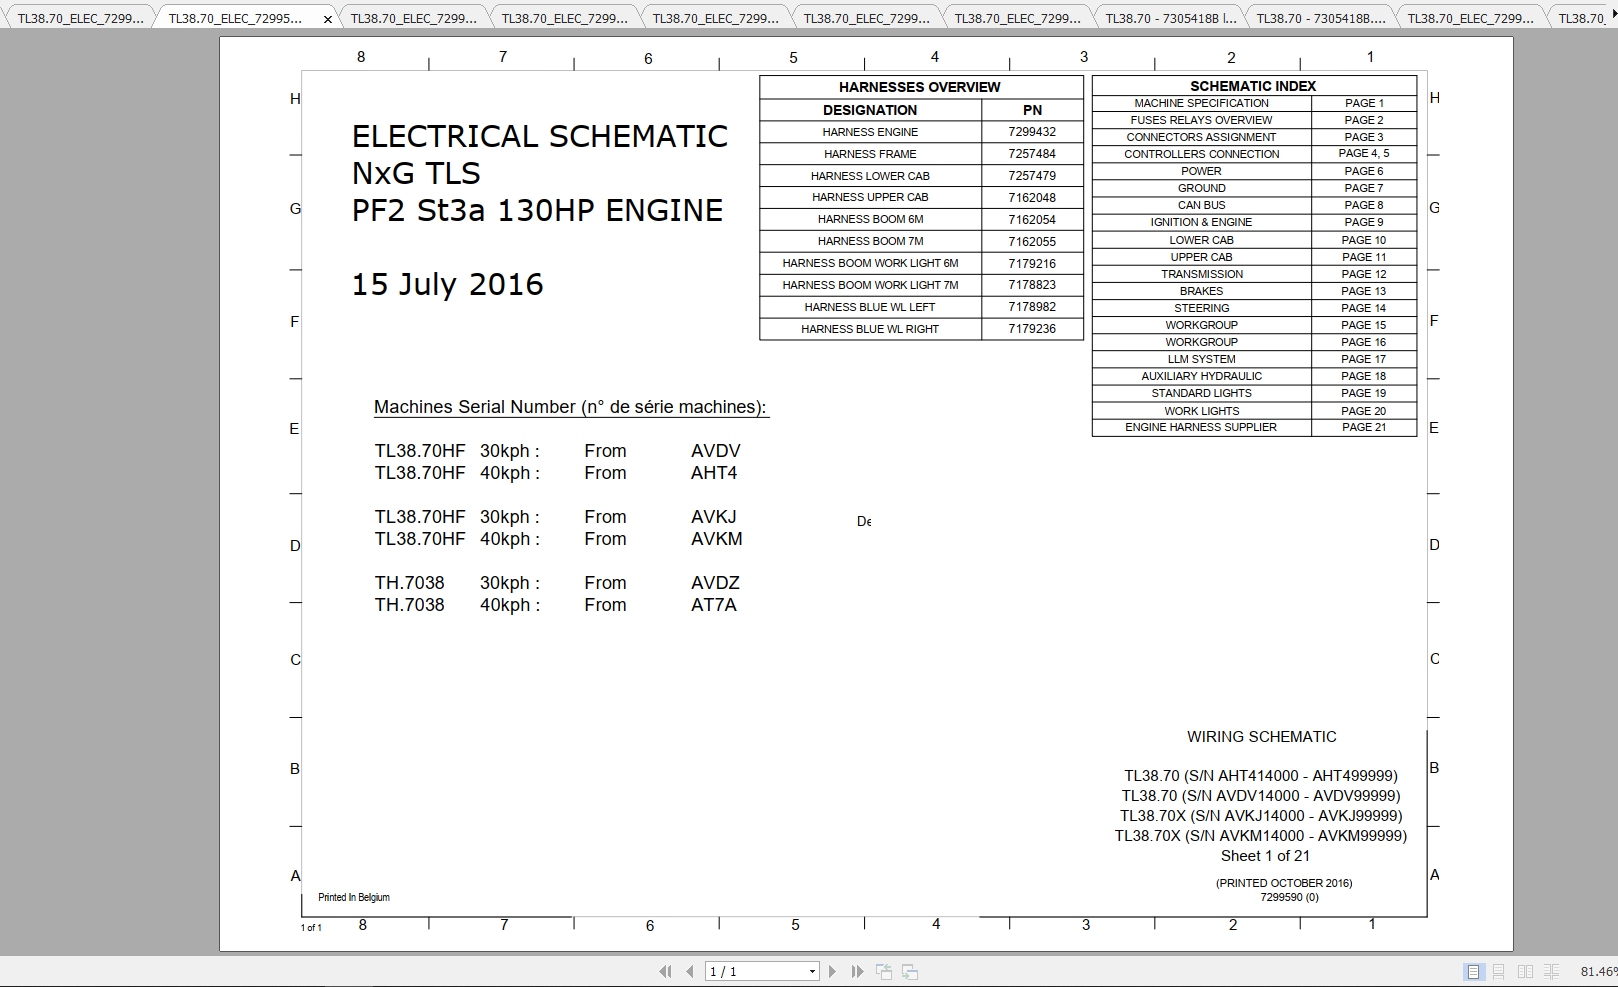Switch to the TL38.70 - 7305418B tab
Image resolution: width=1618 pixels, height=987 pixels.
pyautogui.click(x=1170, y=16)
